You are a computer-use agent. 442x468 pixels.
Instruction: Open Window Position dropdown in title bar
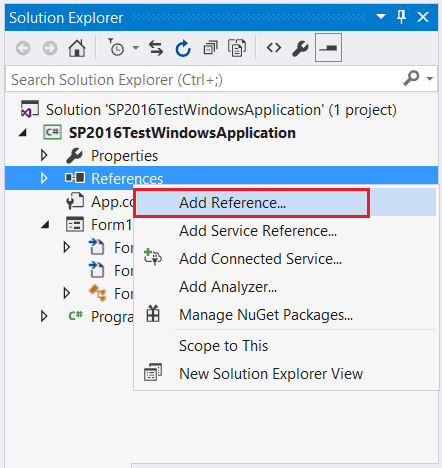pyautogui.click(x=381, y=16)
